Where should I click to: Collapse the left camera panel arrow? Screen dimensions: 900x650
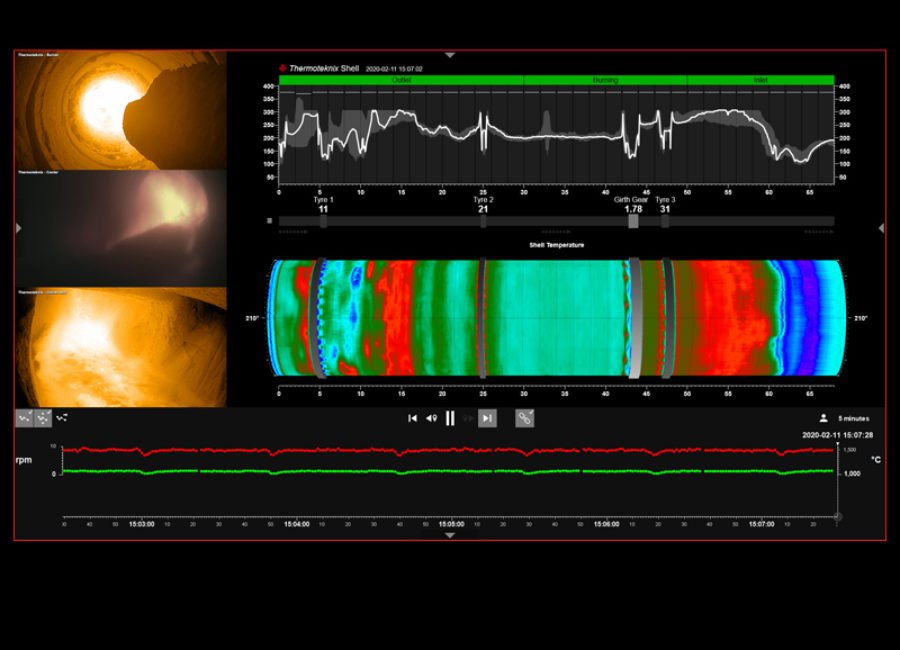click(18, 228)
